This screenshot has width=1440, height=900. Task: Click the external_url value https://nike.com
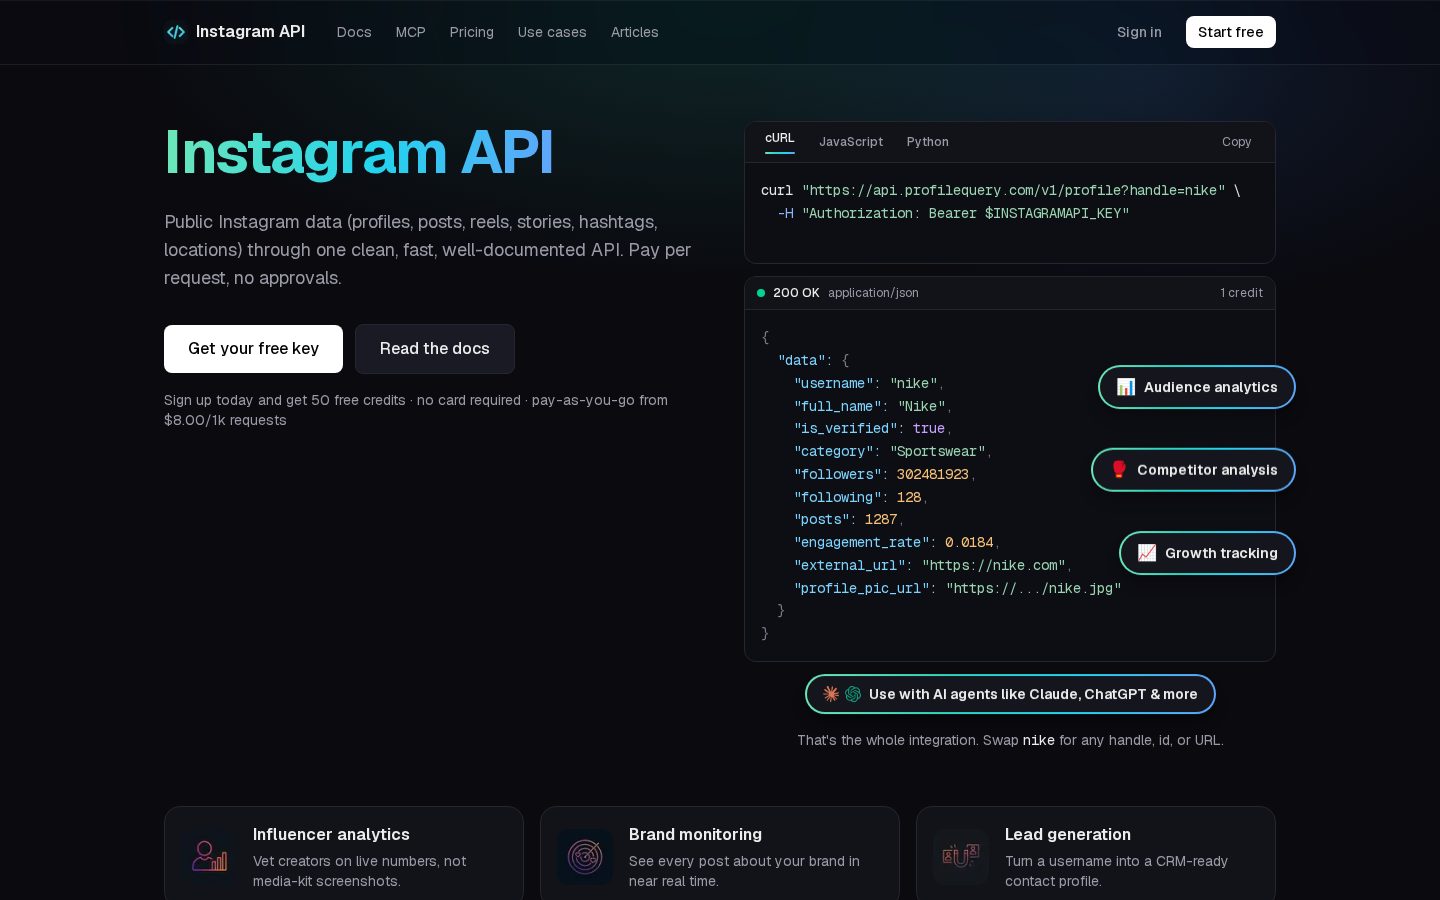993,565
